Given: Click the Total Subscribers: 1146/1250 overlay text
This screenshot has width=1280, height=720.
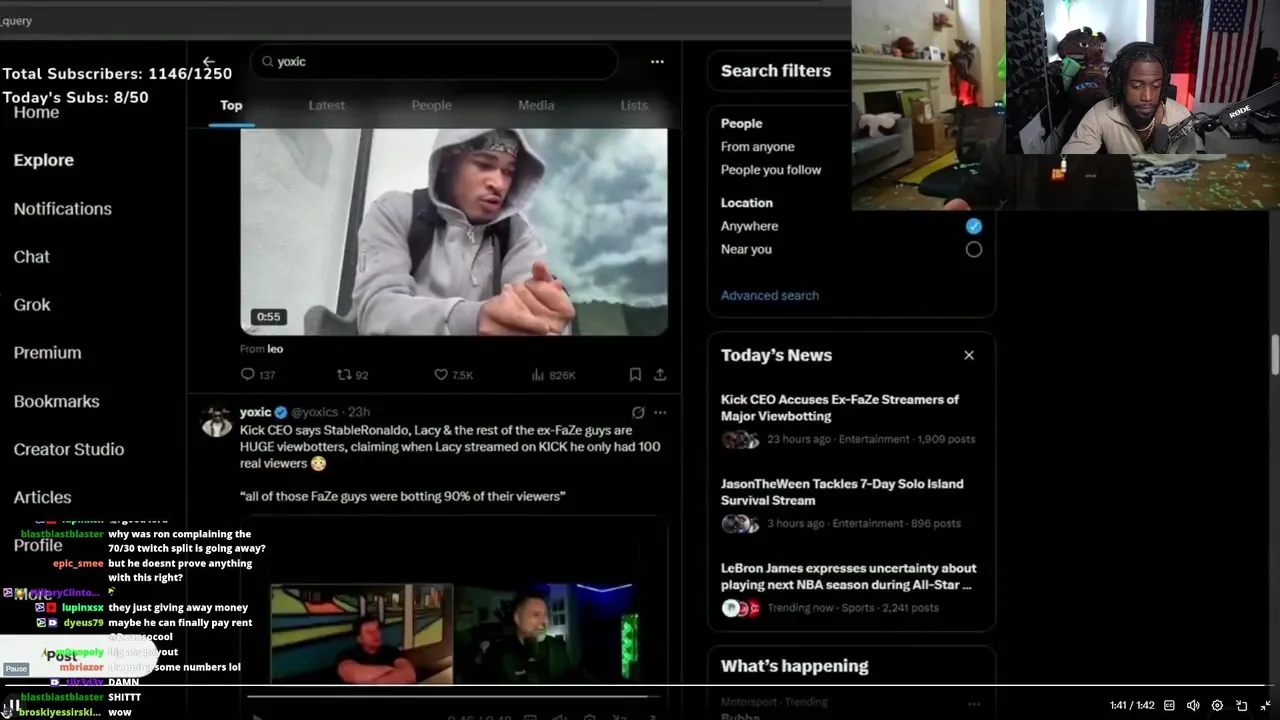Looking at the screenshot, I should [117, 74].
